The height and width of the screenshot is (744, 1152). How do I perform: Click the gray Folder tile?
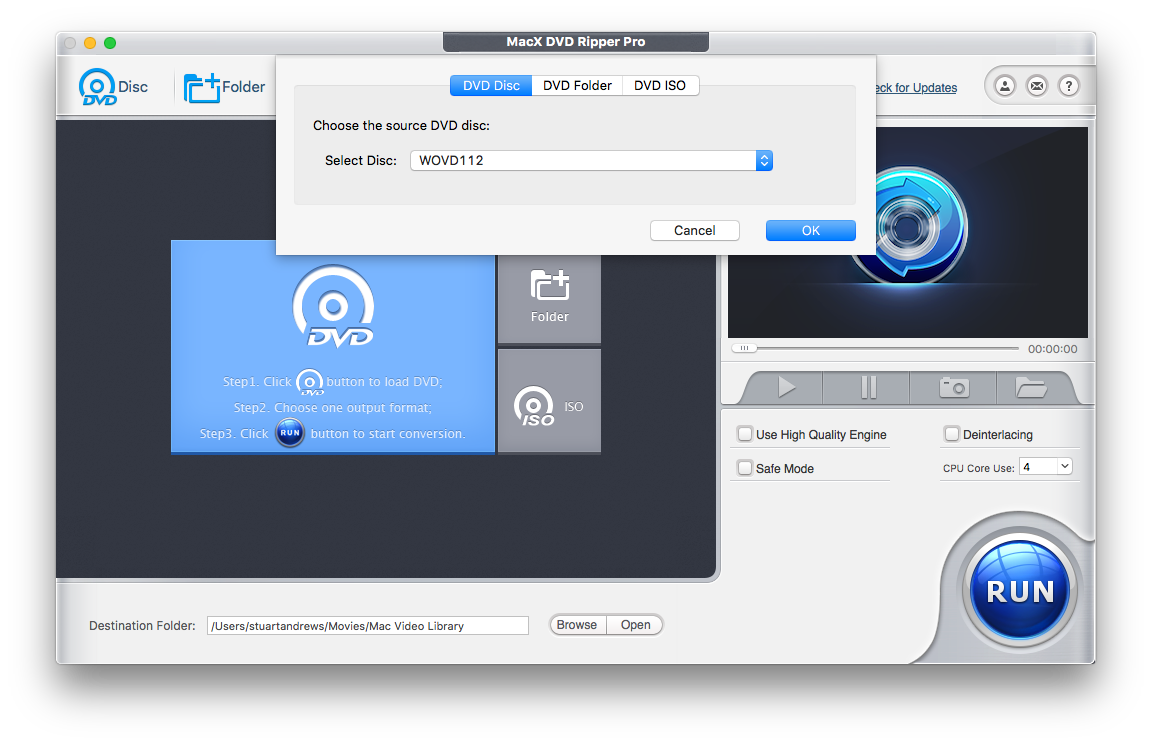[x=550, y=299]
